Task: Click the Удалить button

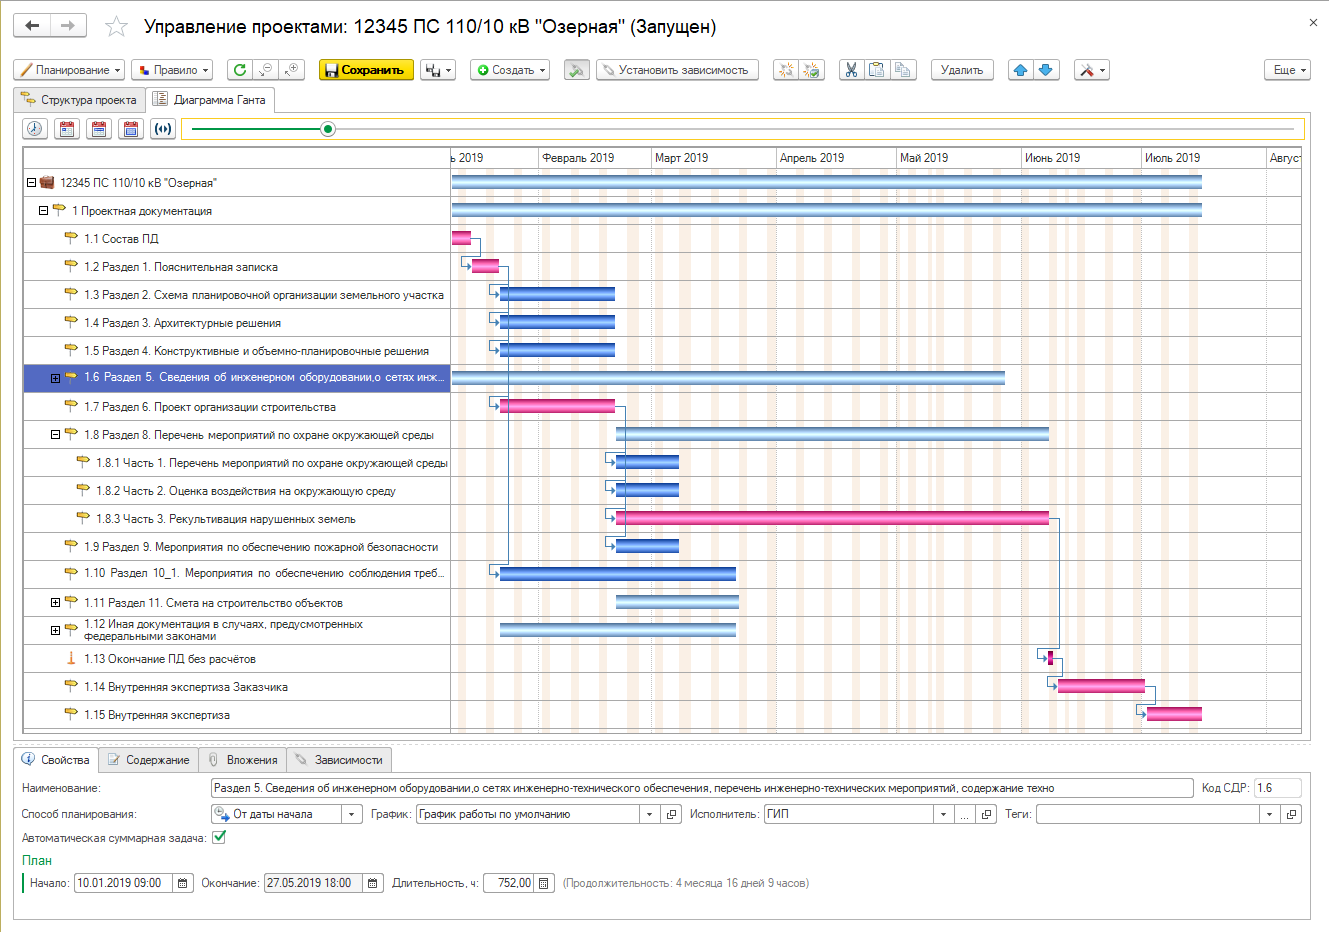Action: 962,70
